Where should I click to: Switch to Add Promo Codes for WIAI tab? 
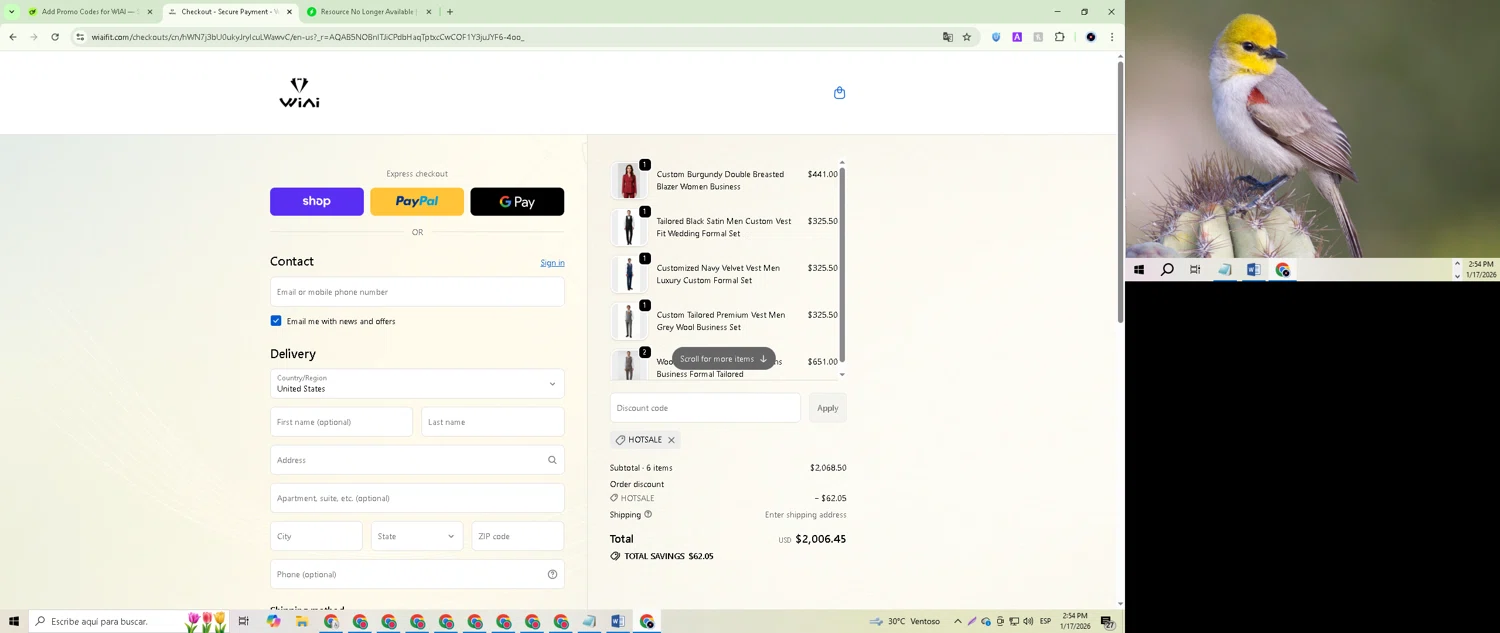coord(88,12)
